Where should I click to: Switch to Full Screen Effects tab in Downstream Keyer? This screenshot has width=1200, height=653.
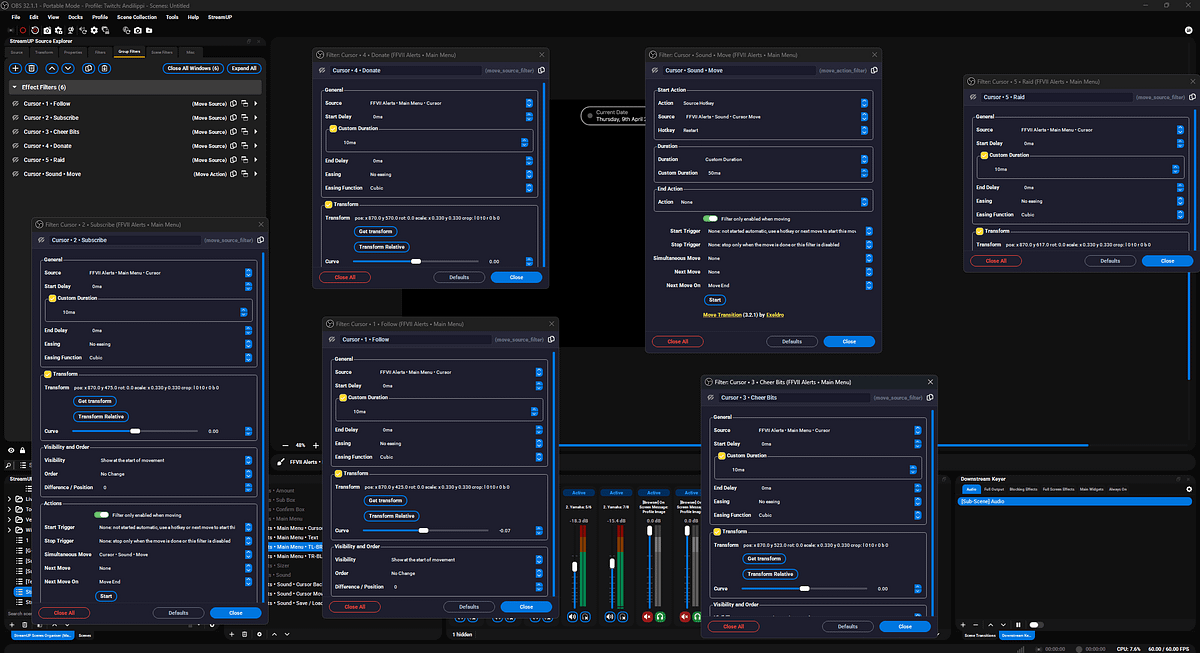[1058, 489]
